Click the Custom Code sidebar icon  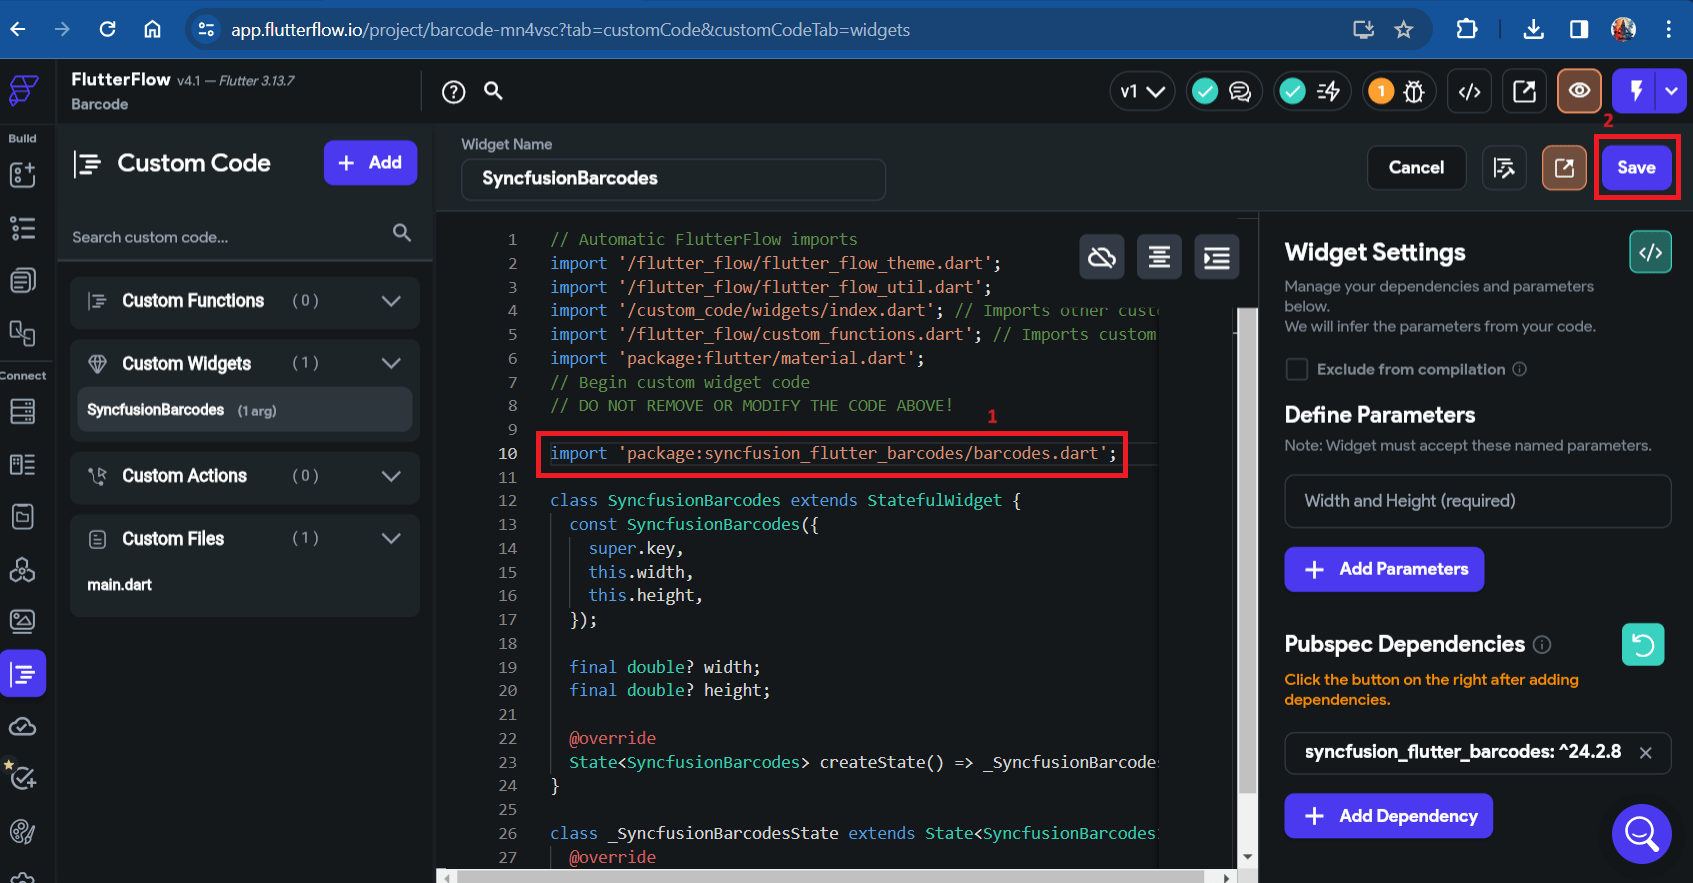click(x=23, y=674)
